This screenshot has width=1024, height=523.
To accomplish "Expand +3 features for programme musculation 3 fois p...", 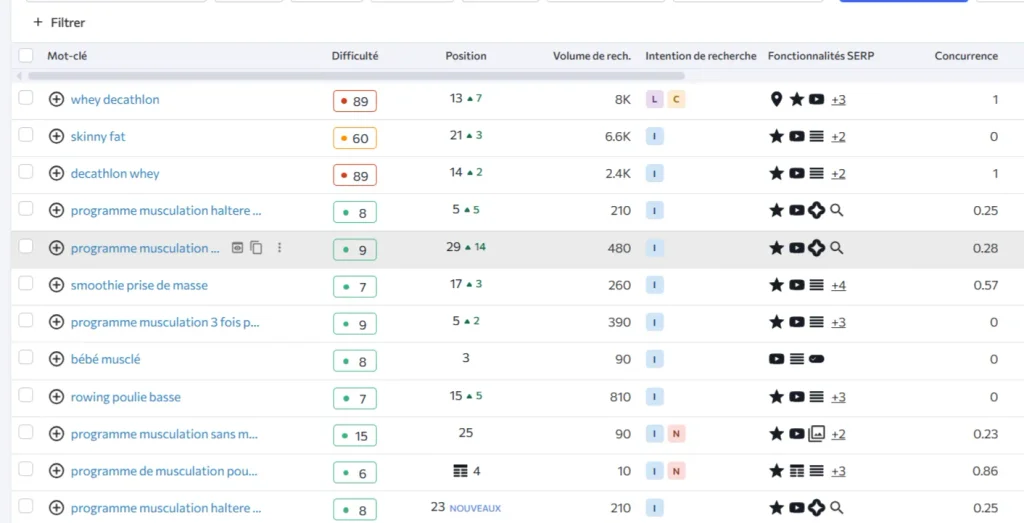I will 839,323.
